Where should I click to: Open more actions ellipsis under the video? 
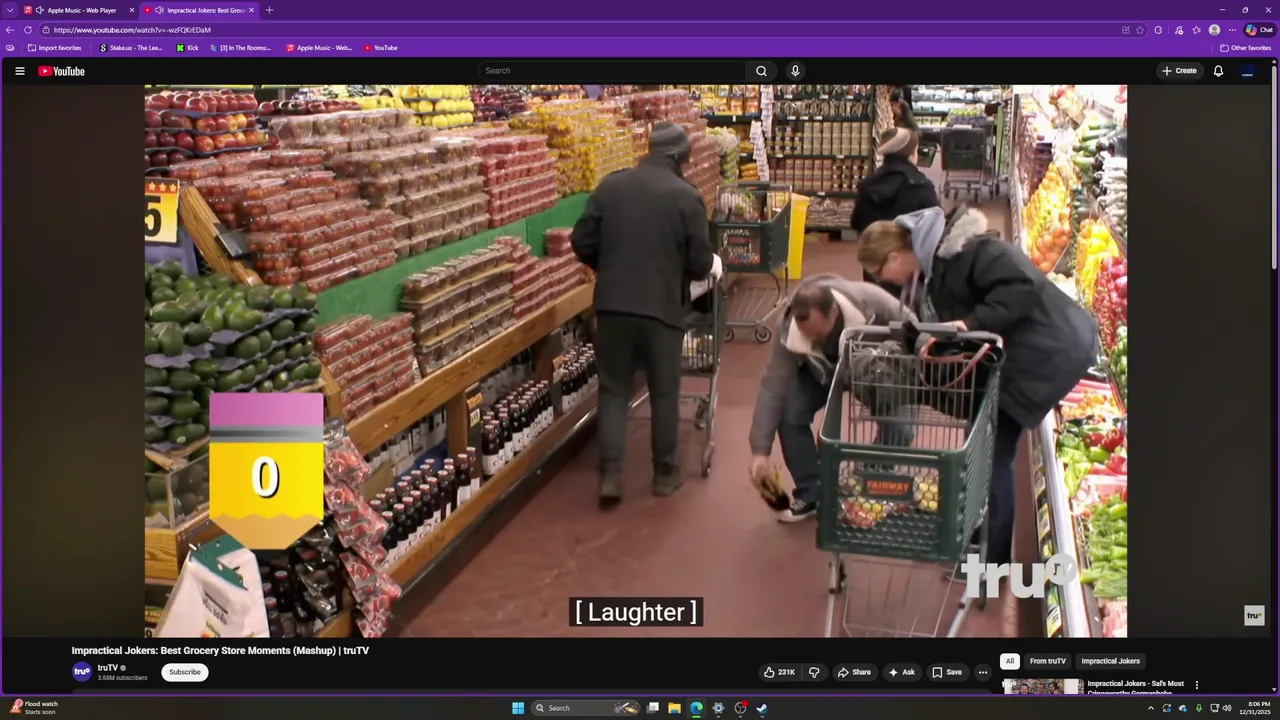pyautogui.click(x=983, y=672)
